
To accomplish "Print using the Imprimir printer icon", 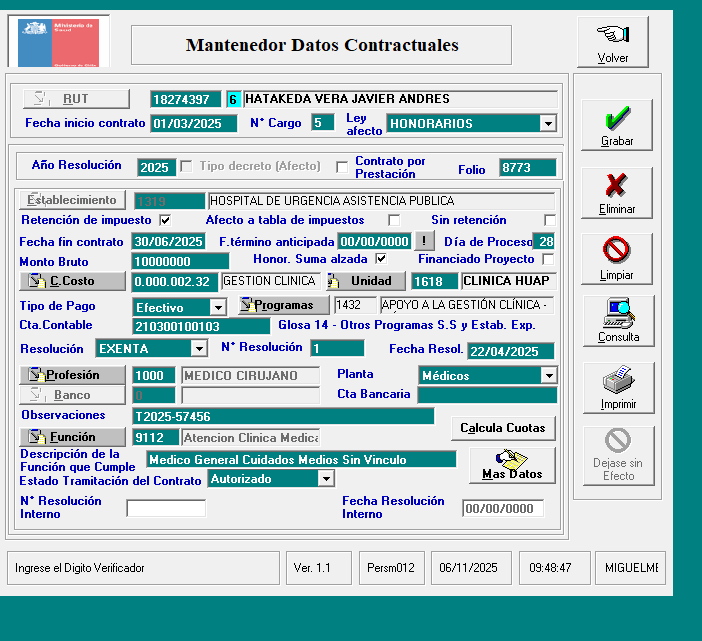I will tap(617, 388).
